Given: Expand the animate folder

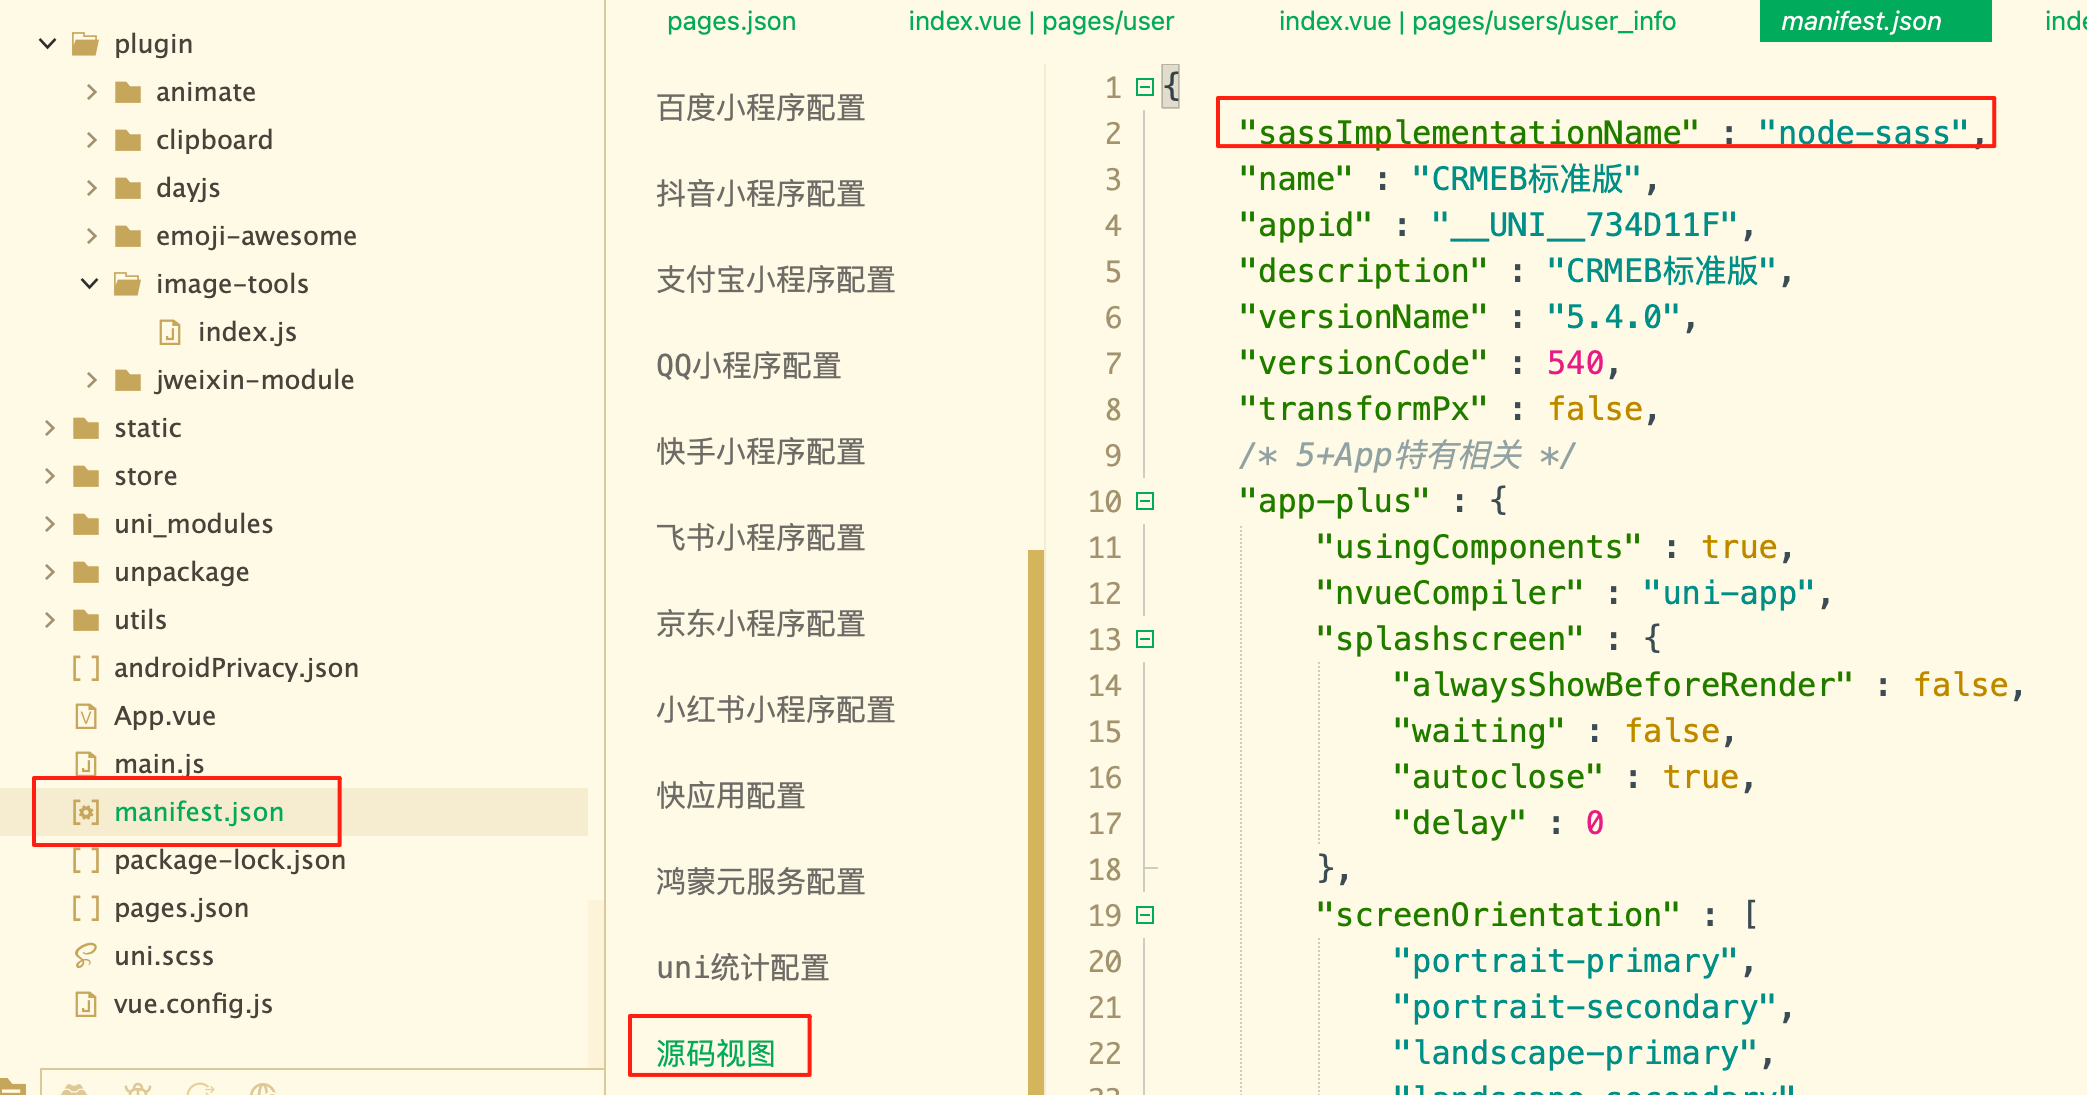Looking at the screenshot, I should pos(91,92).
